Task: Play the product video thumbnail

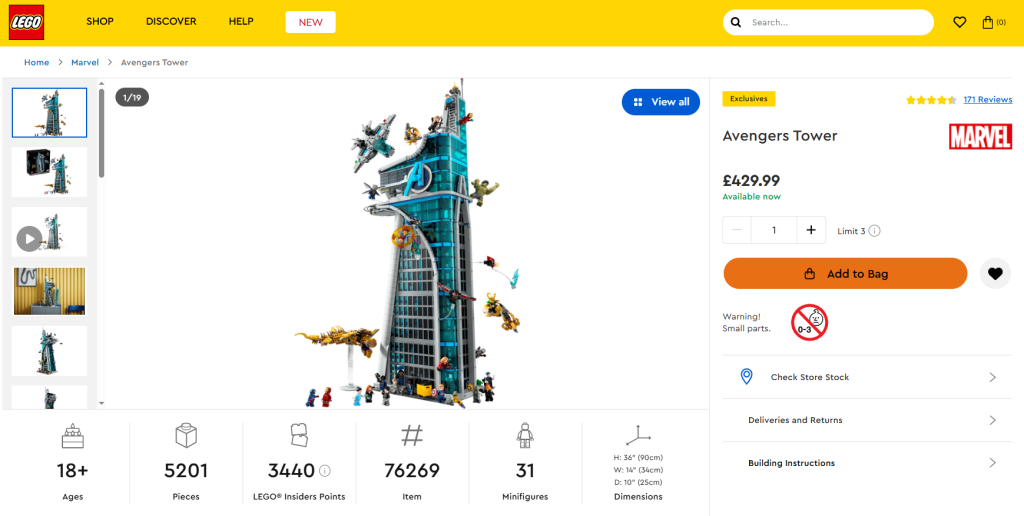Action: (29, 238)
